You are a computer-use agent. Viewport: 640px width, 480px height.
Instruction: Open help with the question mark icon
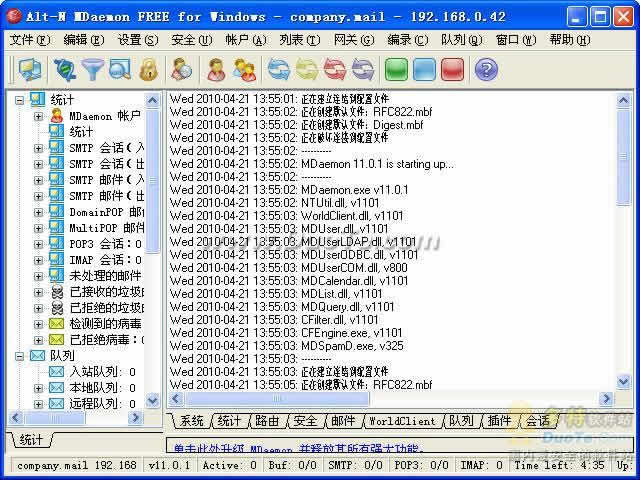click(486, 69)
